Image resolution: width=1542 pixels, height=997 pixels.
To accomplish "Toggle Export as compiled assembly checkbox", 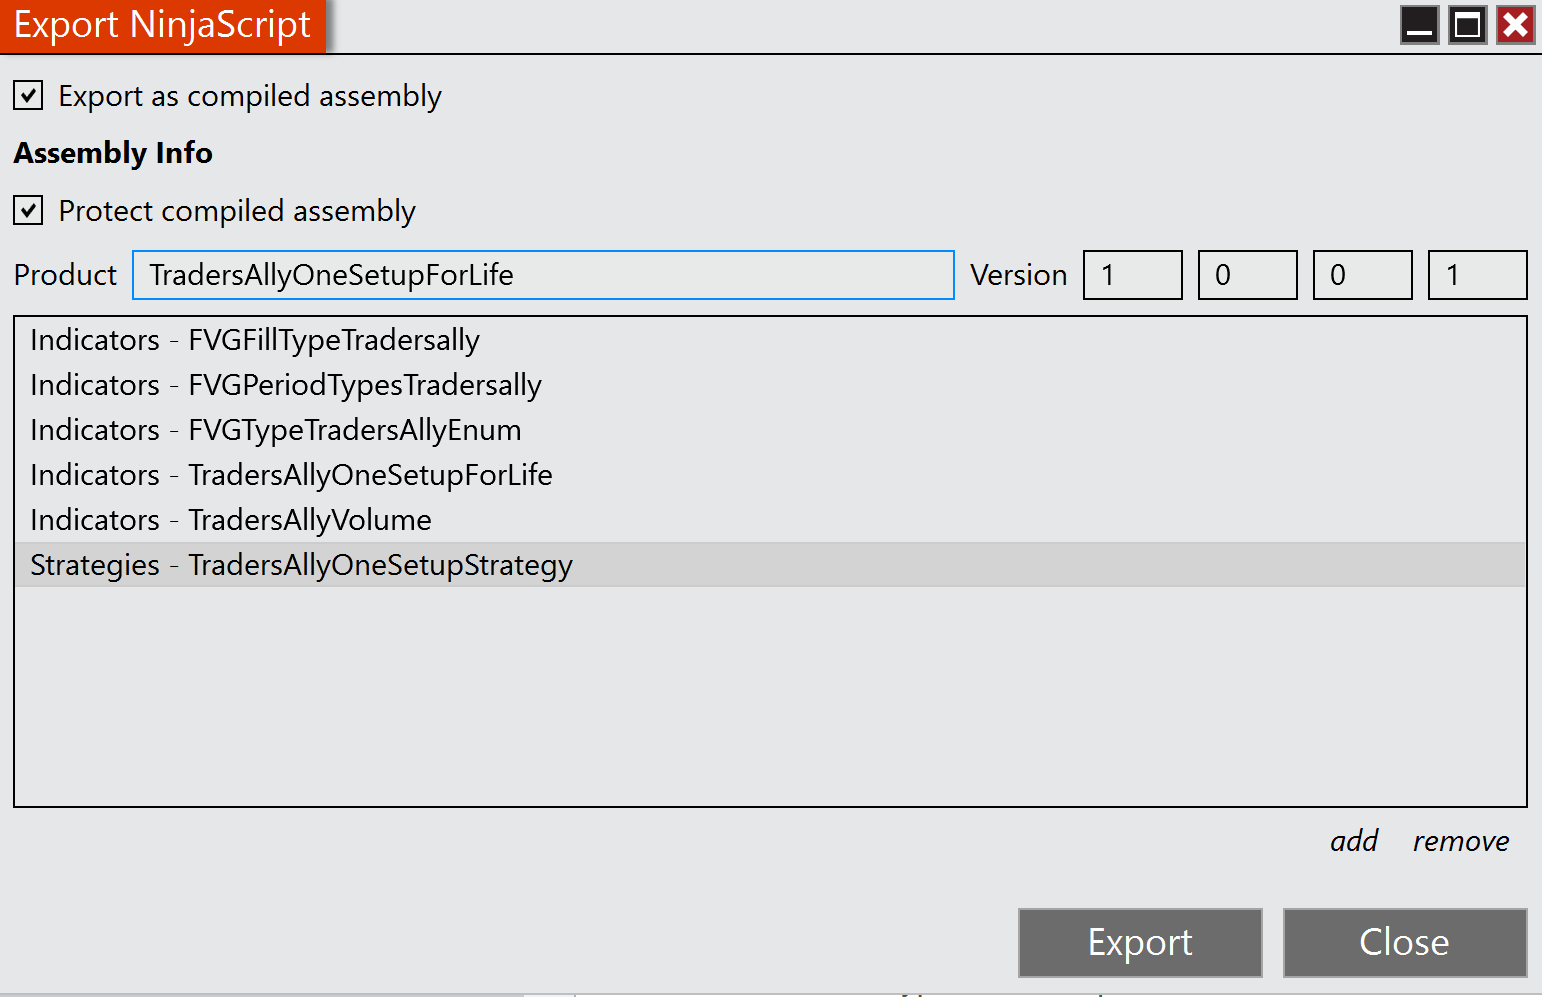I will pos(28,96).
